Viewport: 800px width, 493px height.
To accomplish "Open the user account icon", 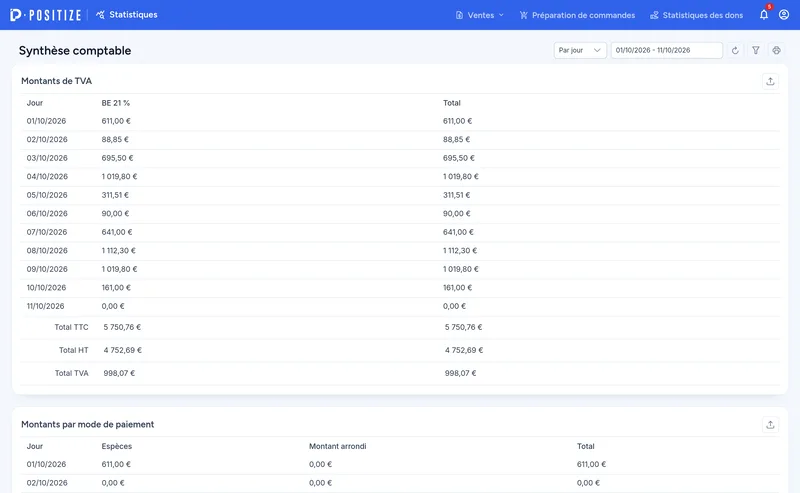I will [784, 14].
